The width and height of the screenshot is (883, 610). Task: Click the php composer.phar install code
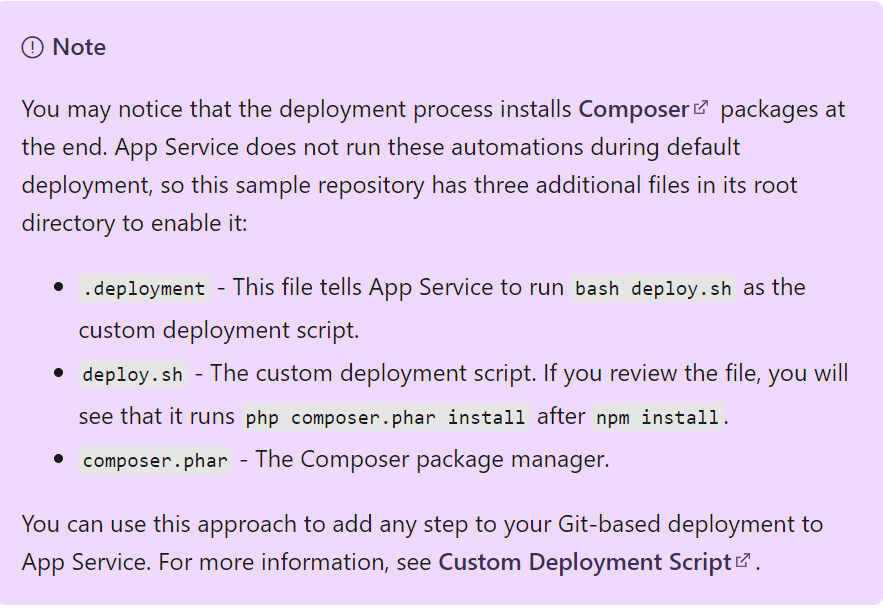click(386, 417)
